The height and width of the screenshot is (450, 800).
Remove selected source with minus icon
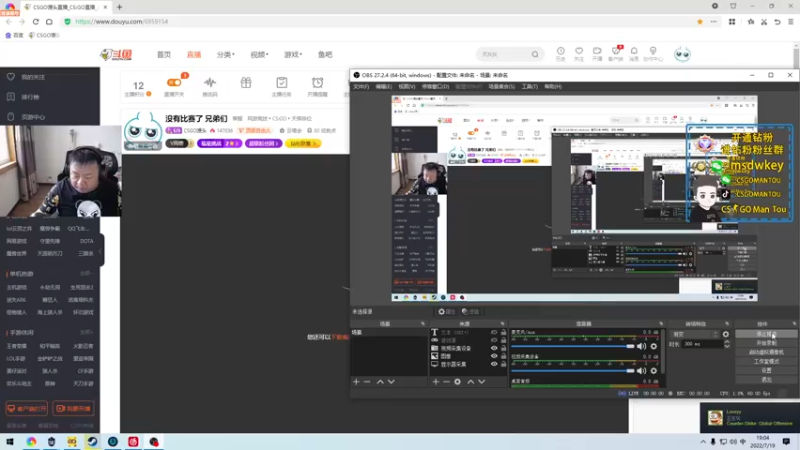(x=446, y=382)
